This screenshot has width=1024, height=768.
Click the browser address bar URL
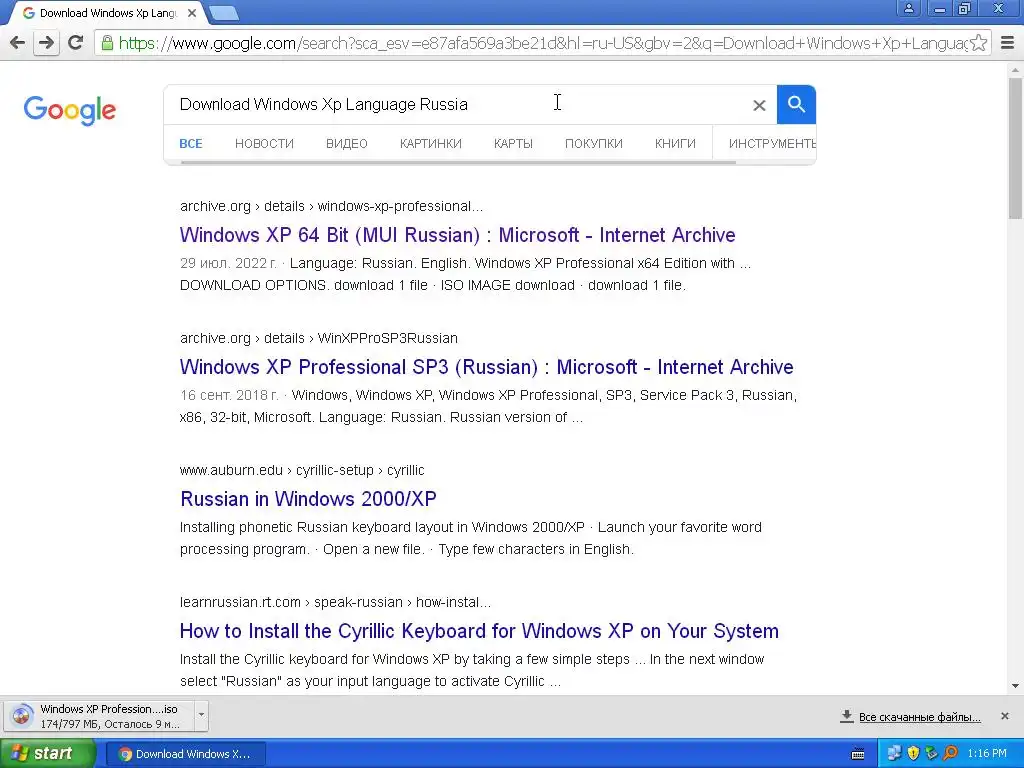[x=542, y=43]
